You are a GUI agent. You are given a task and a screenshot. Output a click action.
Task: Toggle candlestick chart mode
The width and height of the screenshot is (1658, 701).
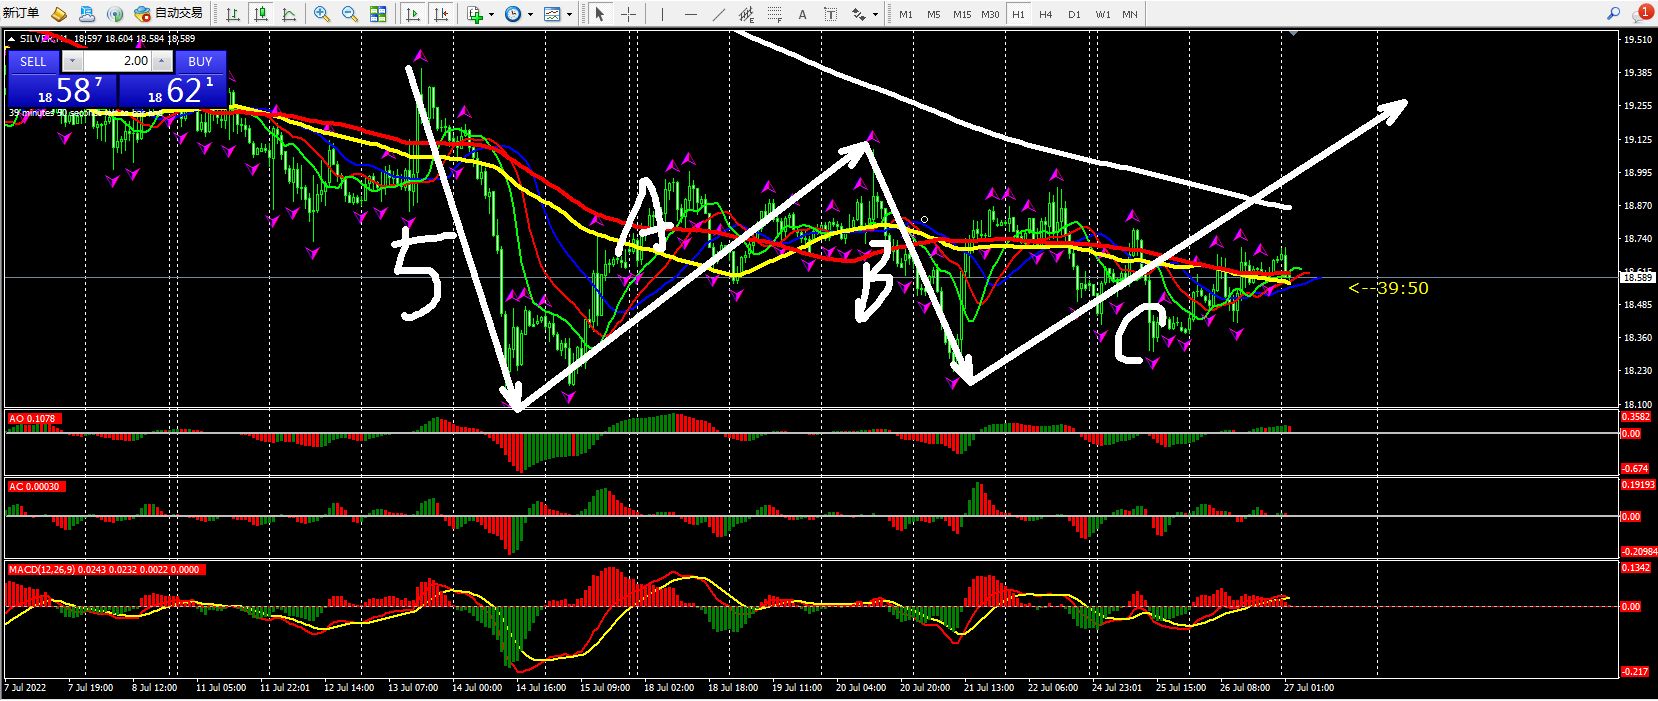tap(261, 14)
